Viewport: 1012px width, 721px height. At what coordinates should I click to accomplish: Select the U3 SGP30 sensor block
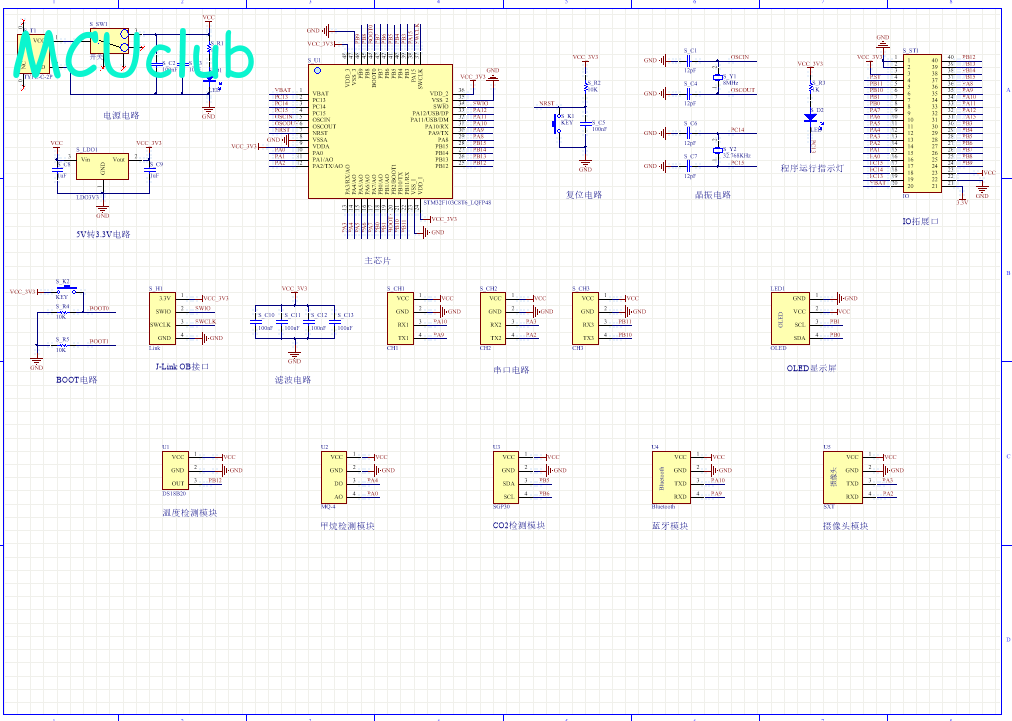tap(506, 477)
